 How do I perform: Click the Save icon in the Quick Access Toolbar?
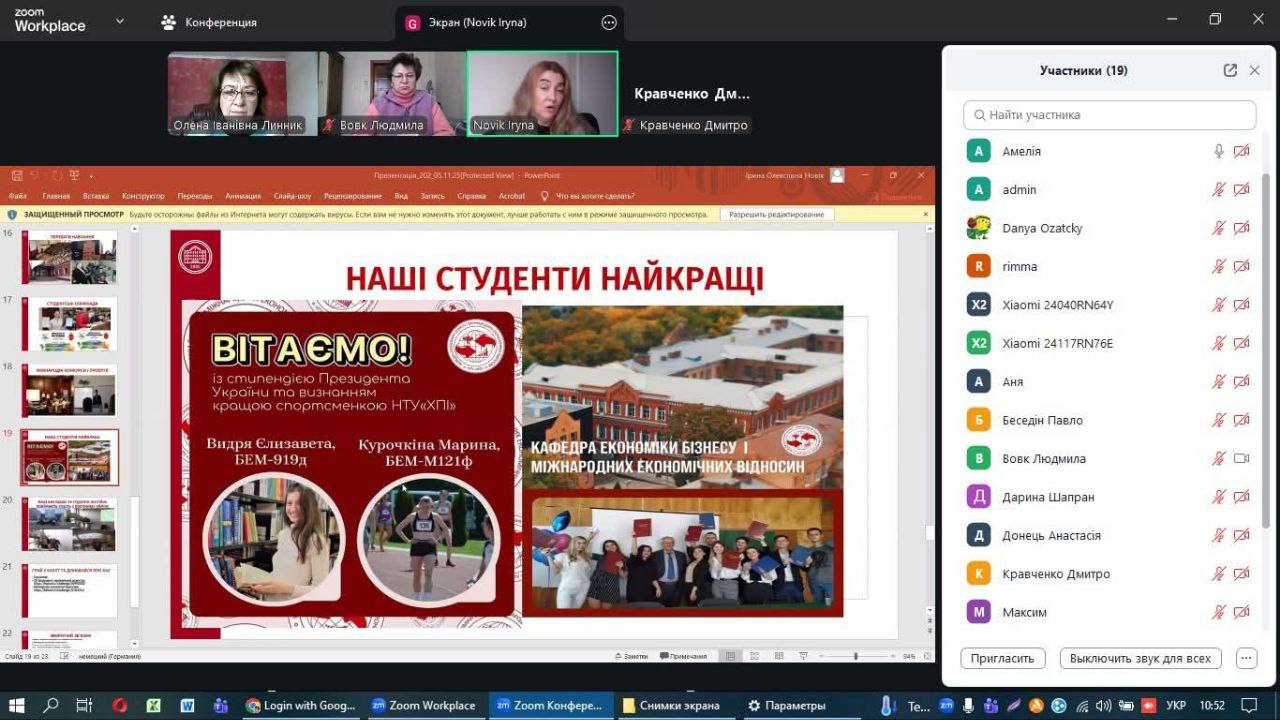18,175
